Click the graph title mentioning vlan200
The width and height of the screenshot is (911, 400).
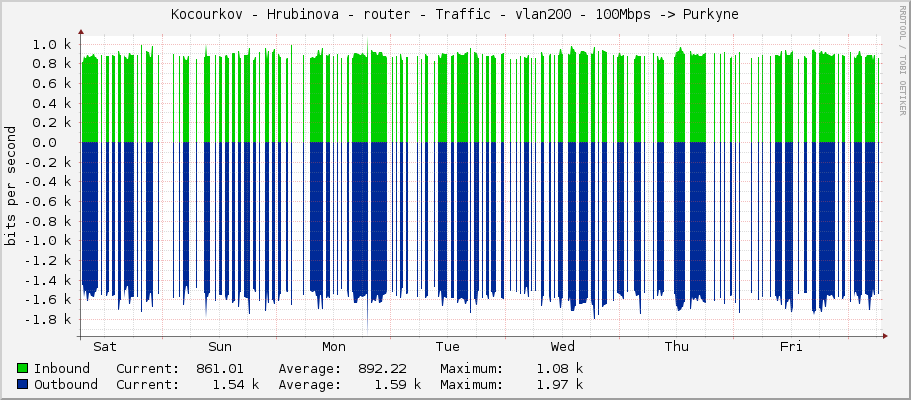click(x=455, y=15)
